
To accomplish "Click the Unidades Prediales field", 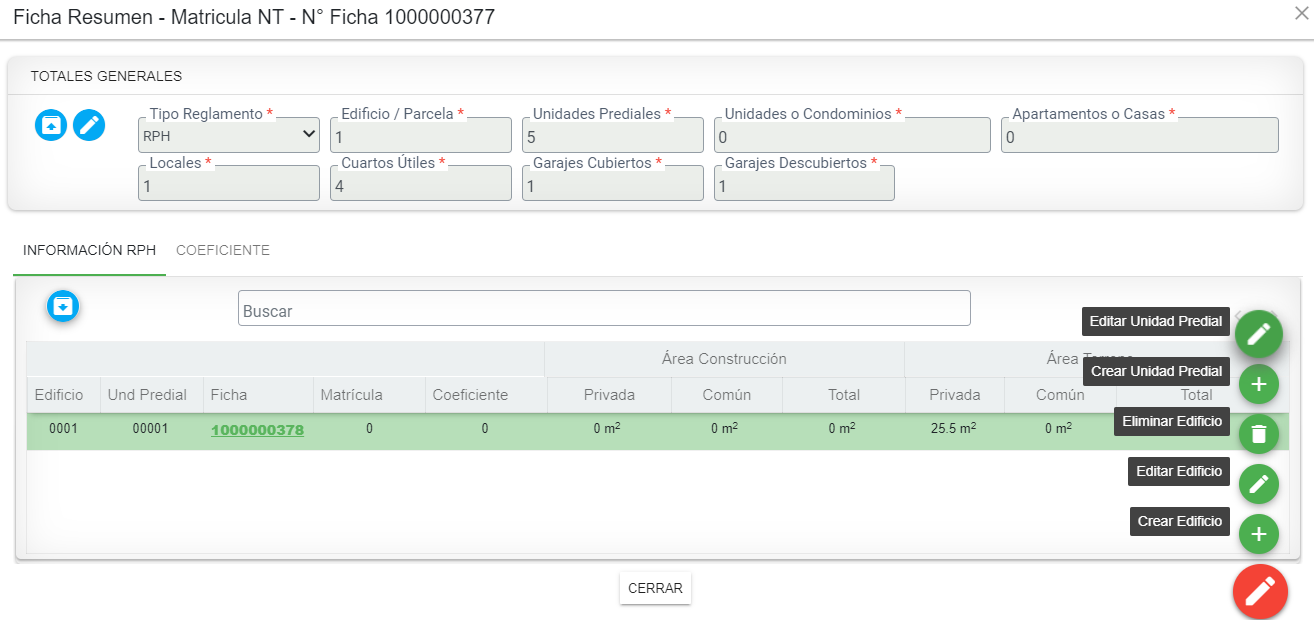I will tap(612, 136).
